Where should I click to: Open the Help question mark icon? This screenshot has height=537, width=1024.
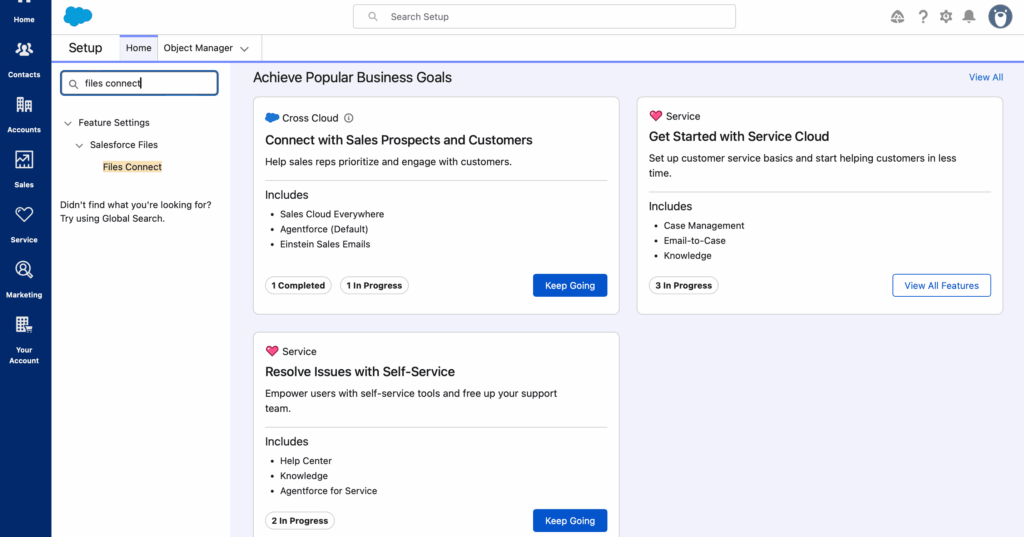[x=923, y=17]
